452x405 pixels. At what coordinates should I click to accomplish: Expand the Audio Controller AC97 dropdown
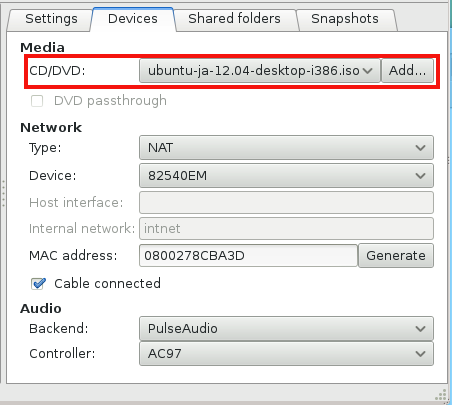286,354
